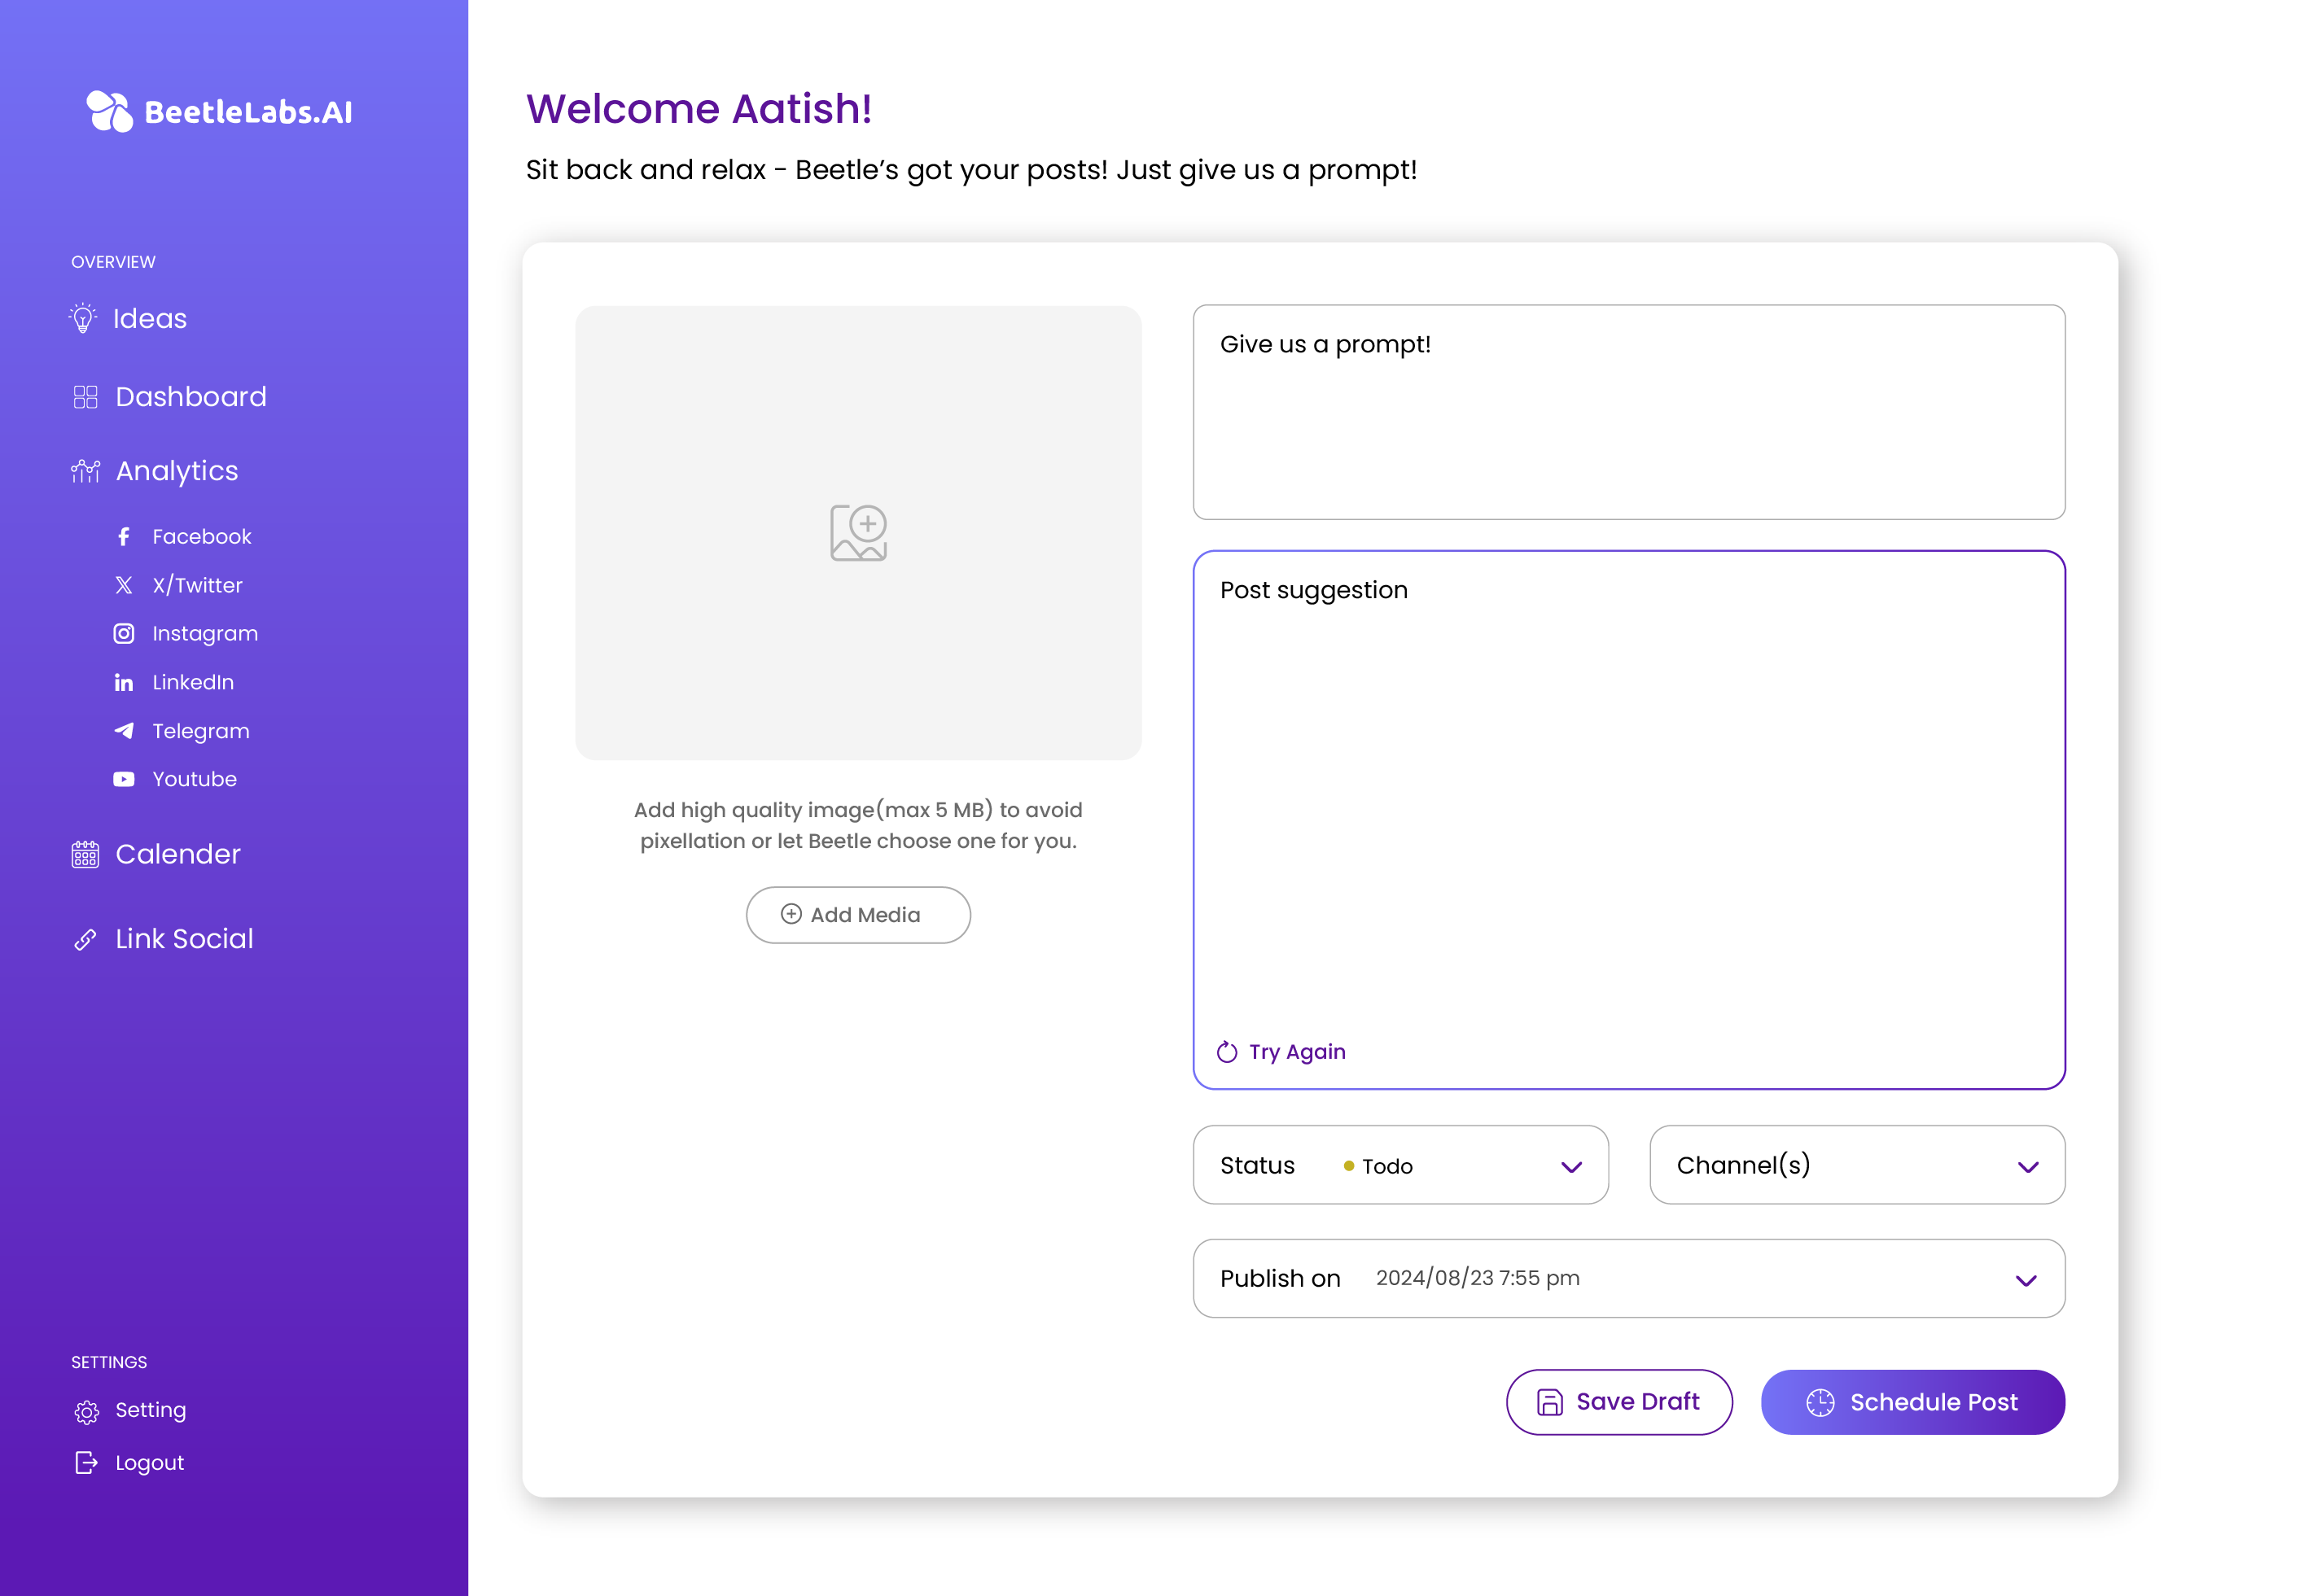Click the LinkedIn icon in sidebar
This screenshot has height=1596, width=2317.
coord(123,683)
